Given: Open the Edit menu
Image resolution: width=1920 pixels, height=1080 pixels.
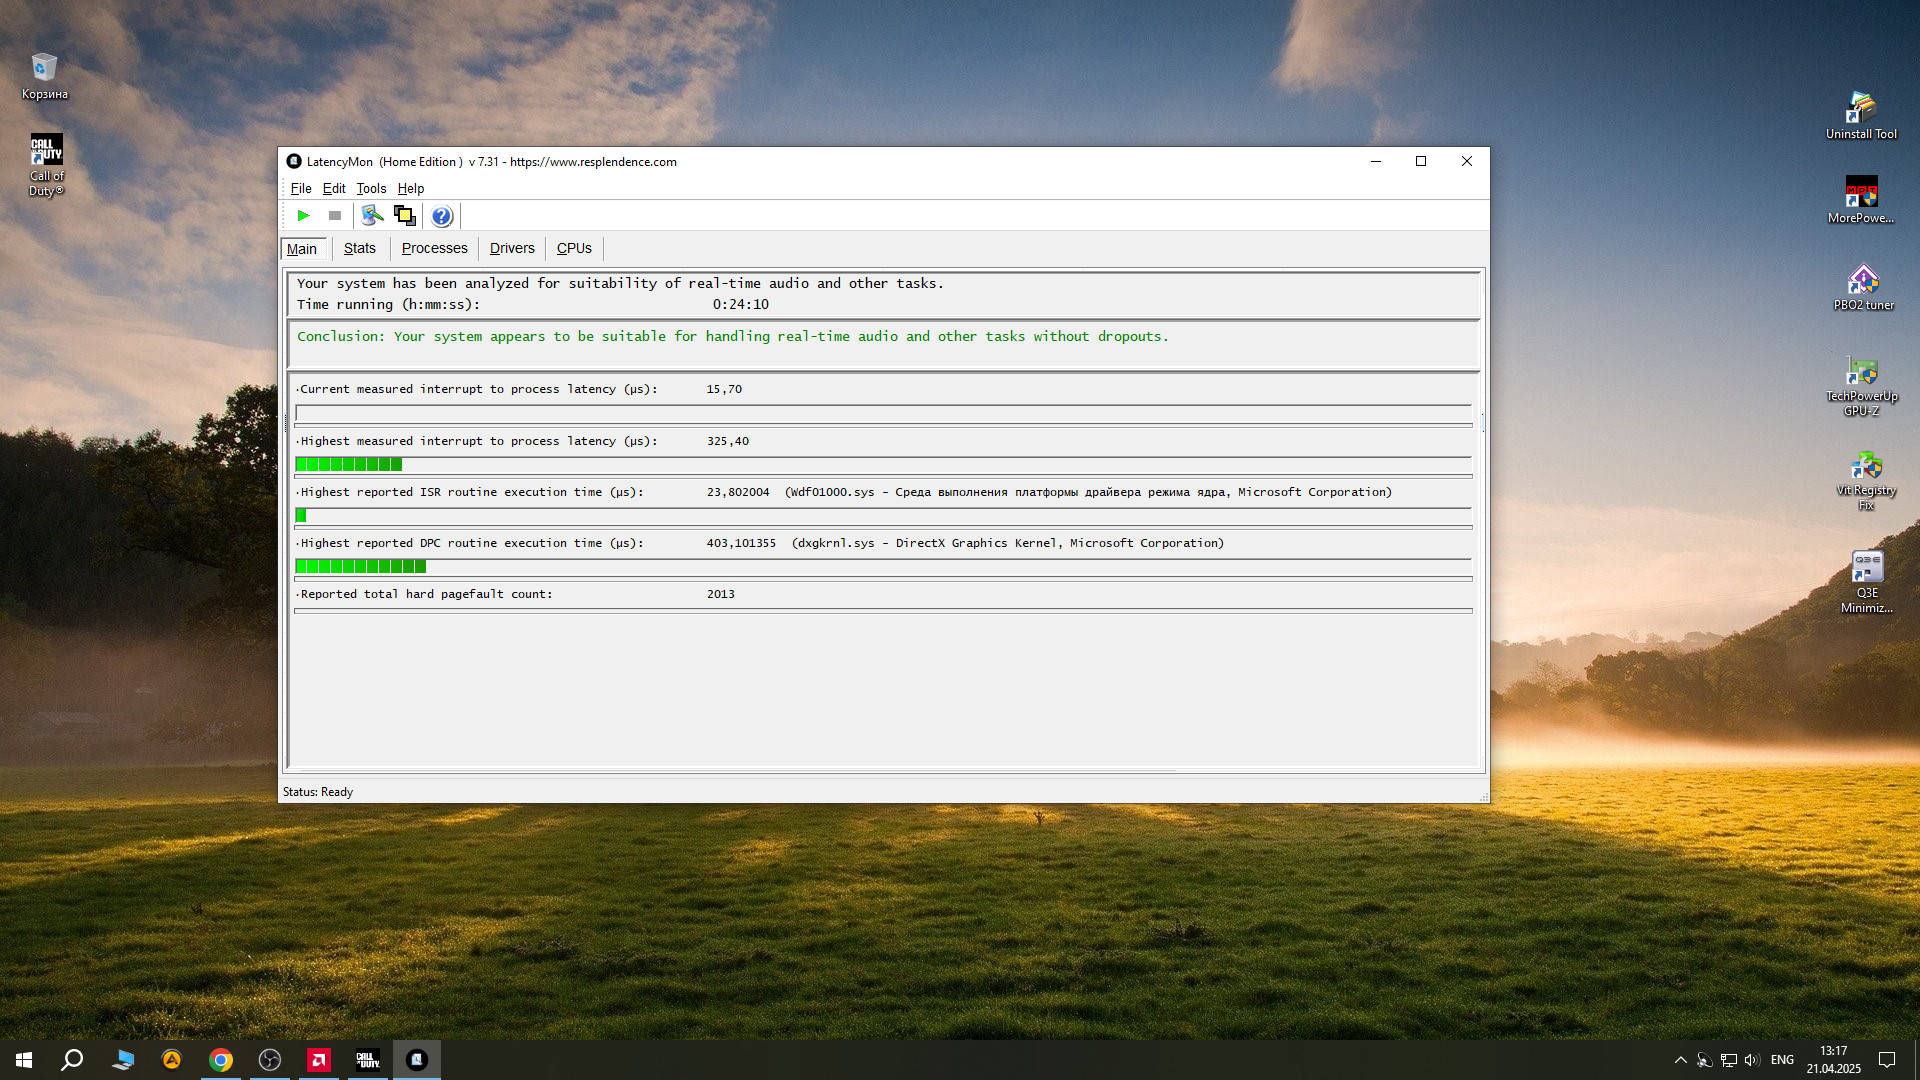Looking at the screenshot, I should click(x=334, y=188).
